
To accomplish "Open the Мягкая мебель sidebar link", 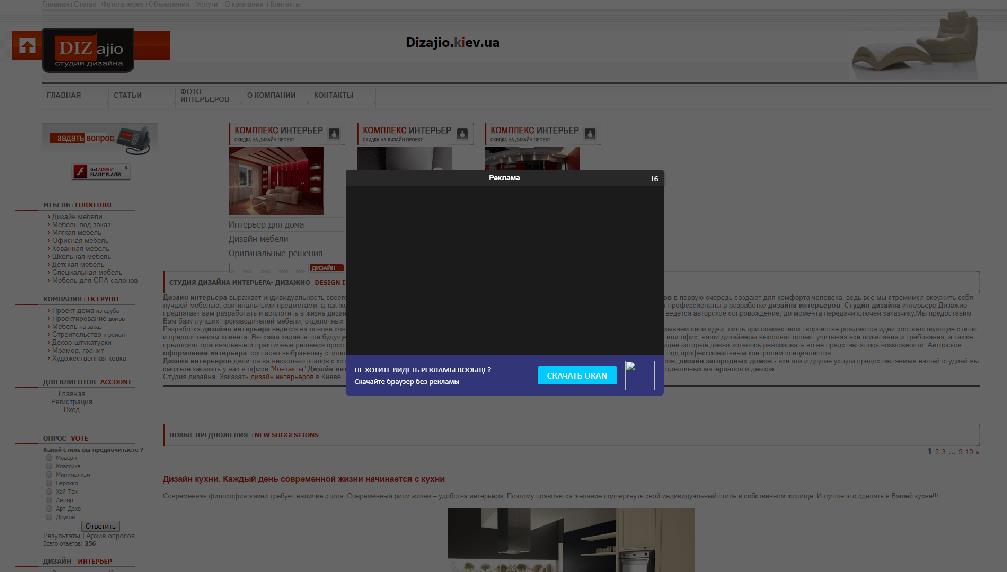I will pos(76,232).
